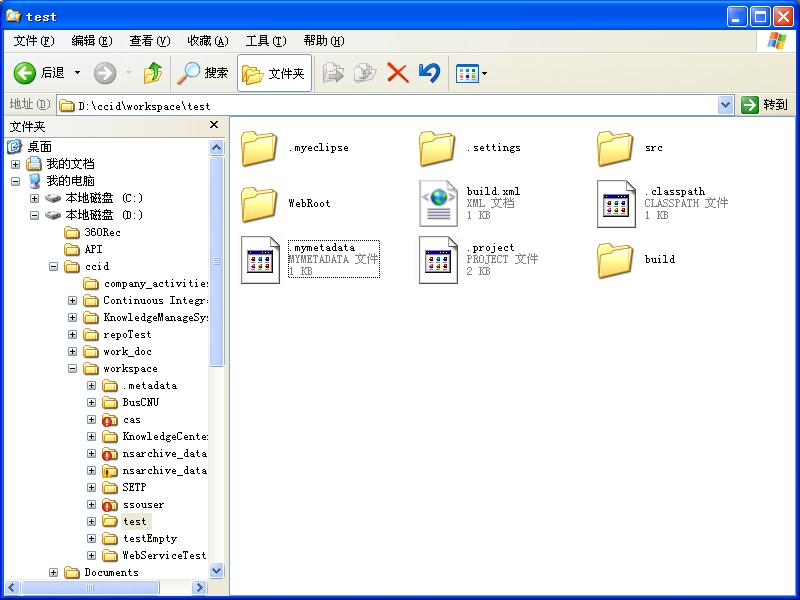Click the Continuous Integr folder icon
Image resolution: width=800 pixels, height=600 pixels.
click(91, 301)
